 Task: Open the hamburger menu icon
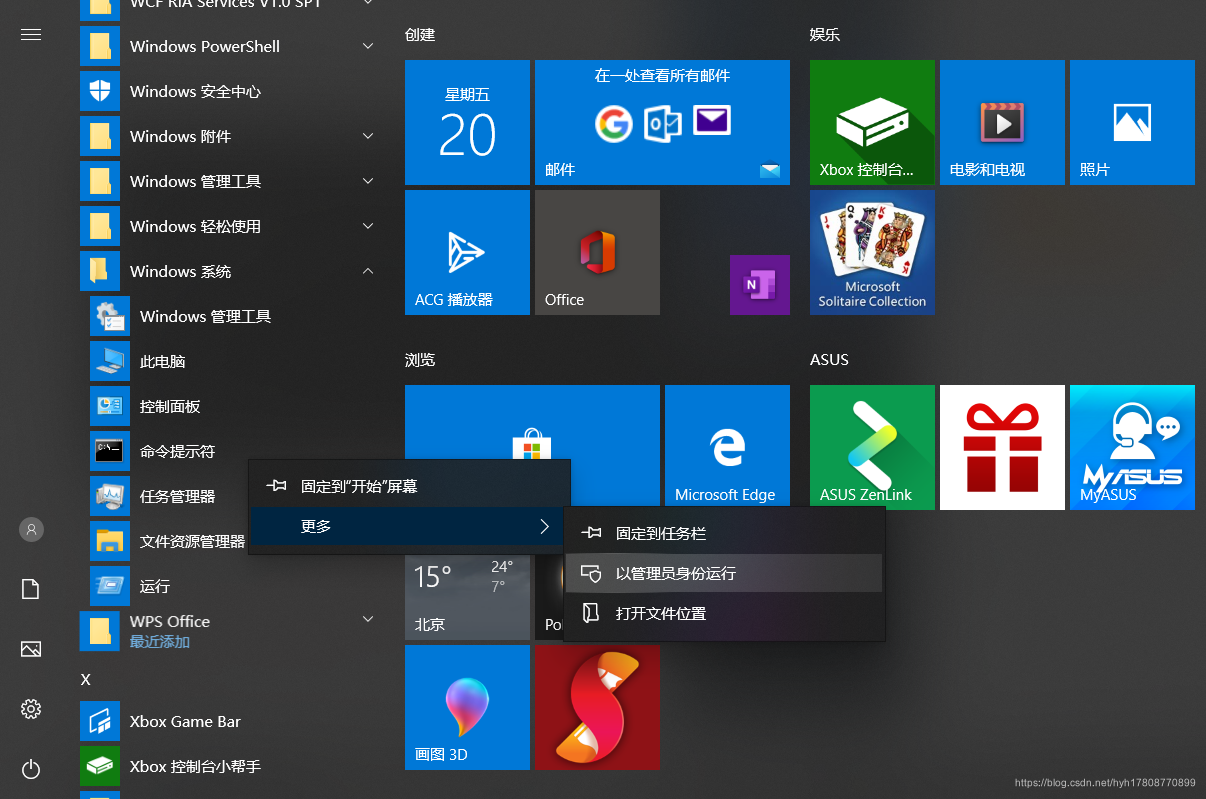[31, 34]
